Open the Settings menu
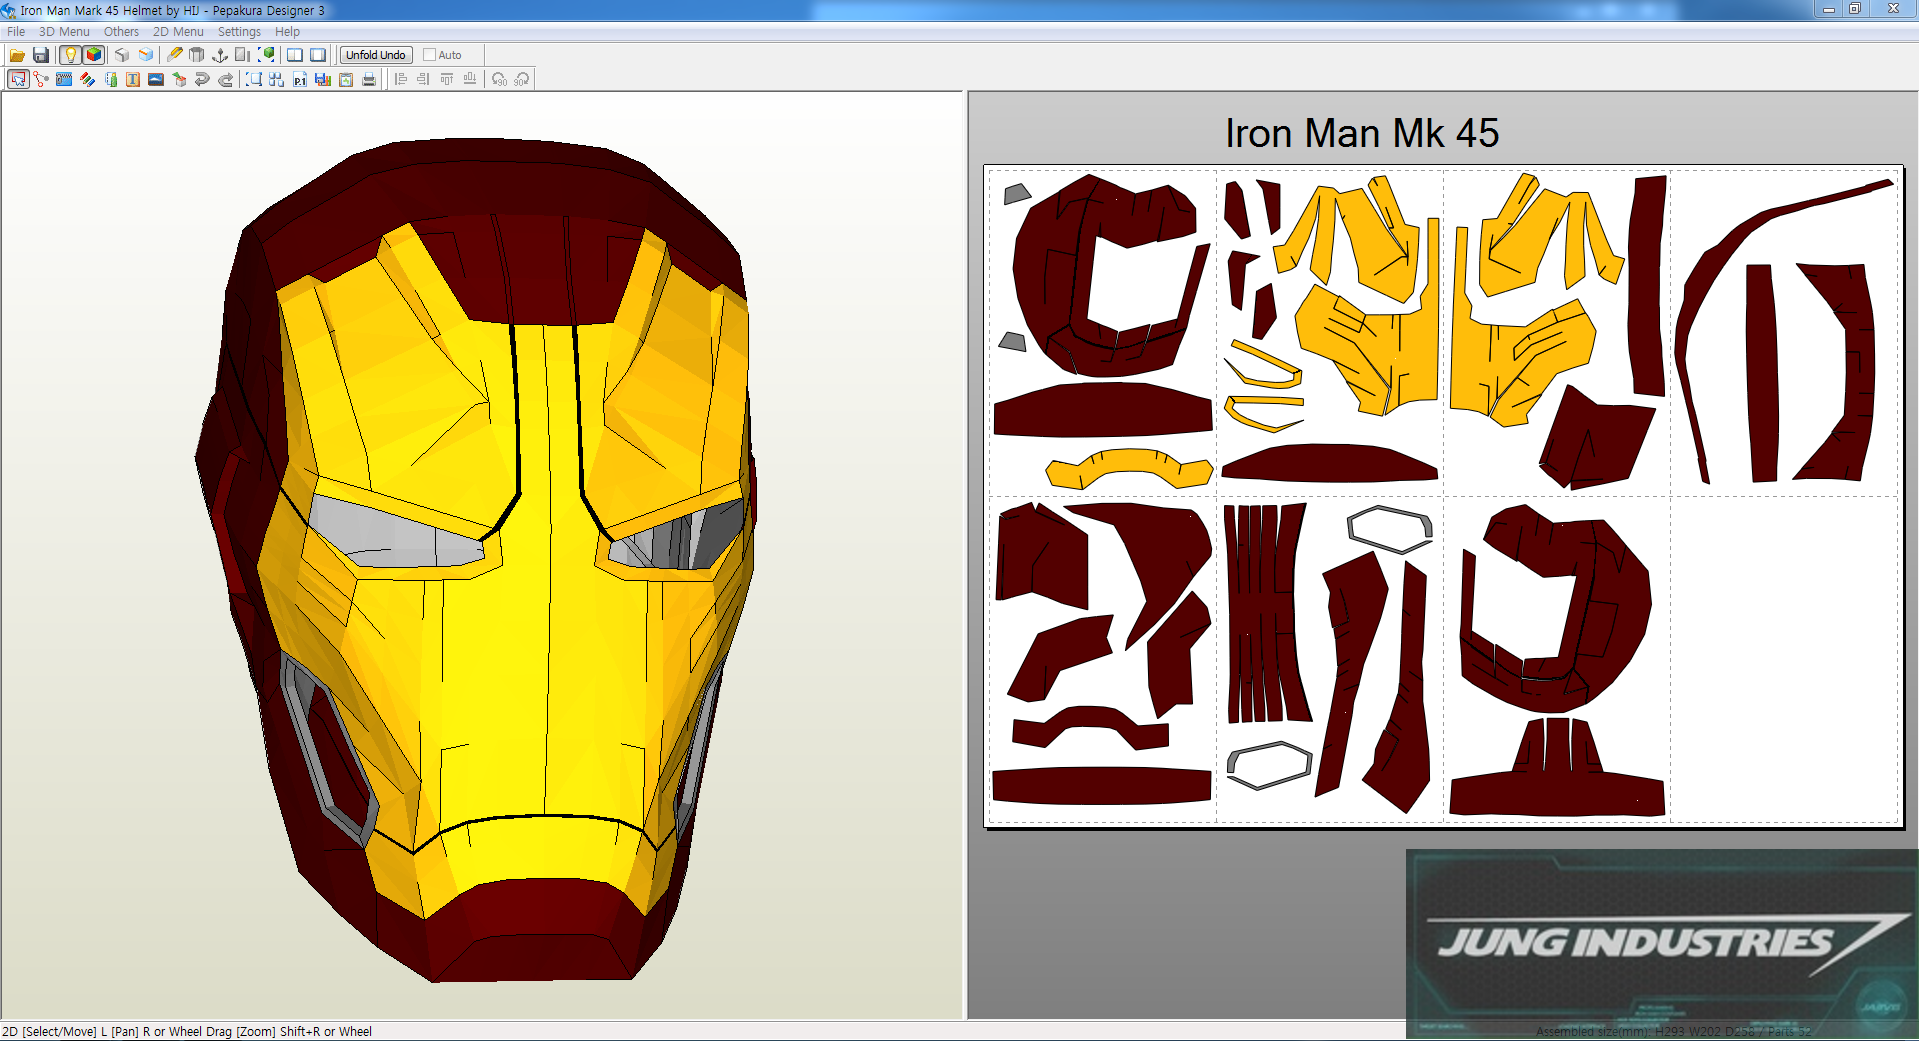1919x1041 pixels. pyautogui.click(x=239, y=32)
